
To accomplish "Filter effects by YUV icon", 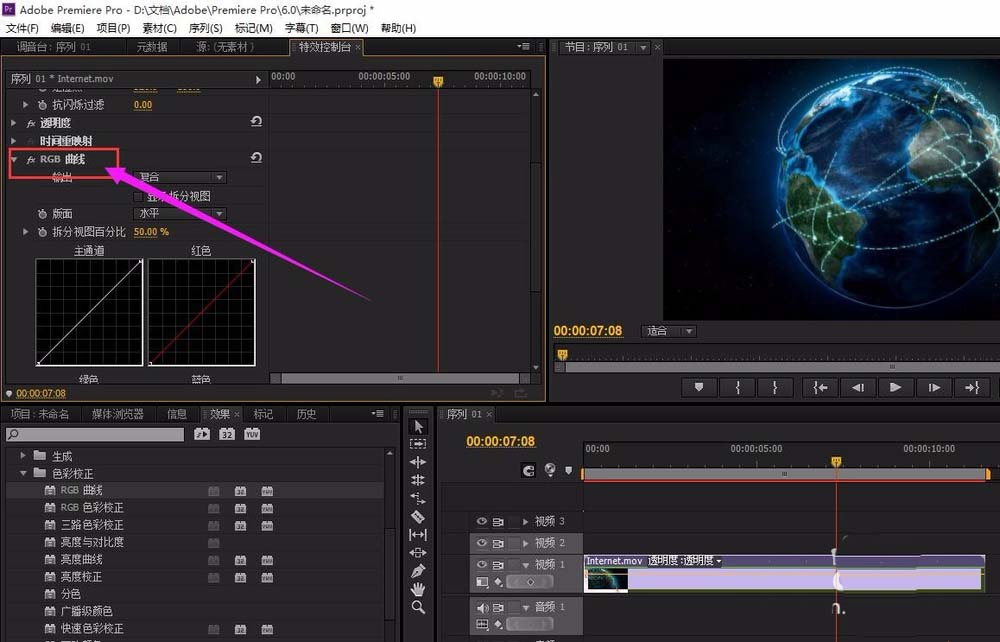I will click(252, 434).
